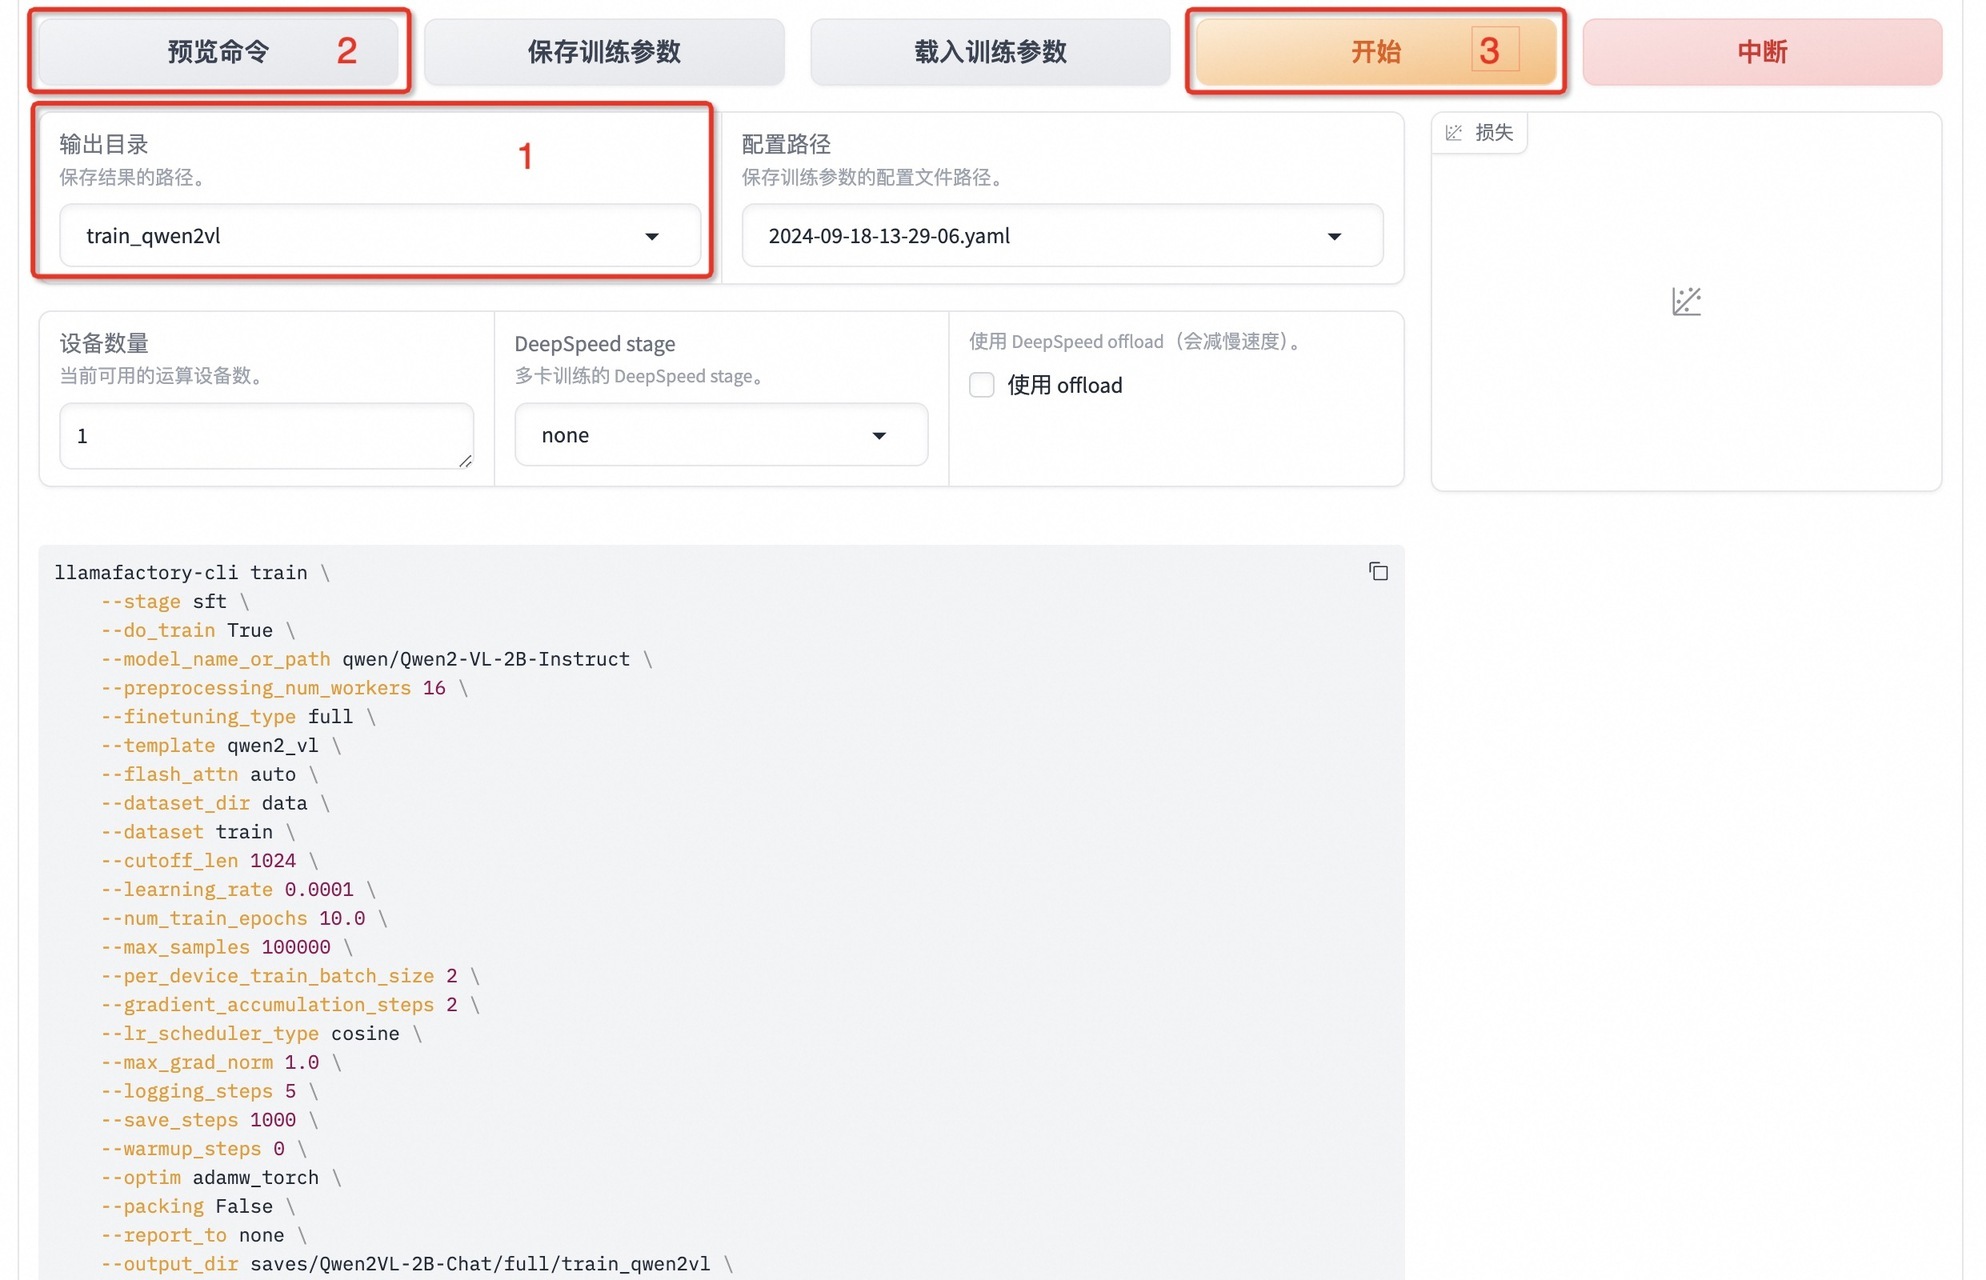Click the 预览命令 button
The image size is (1986, 1280).
(x=218, y=52)
